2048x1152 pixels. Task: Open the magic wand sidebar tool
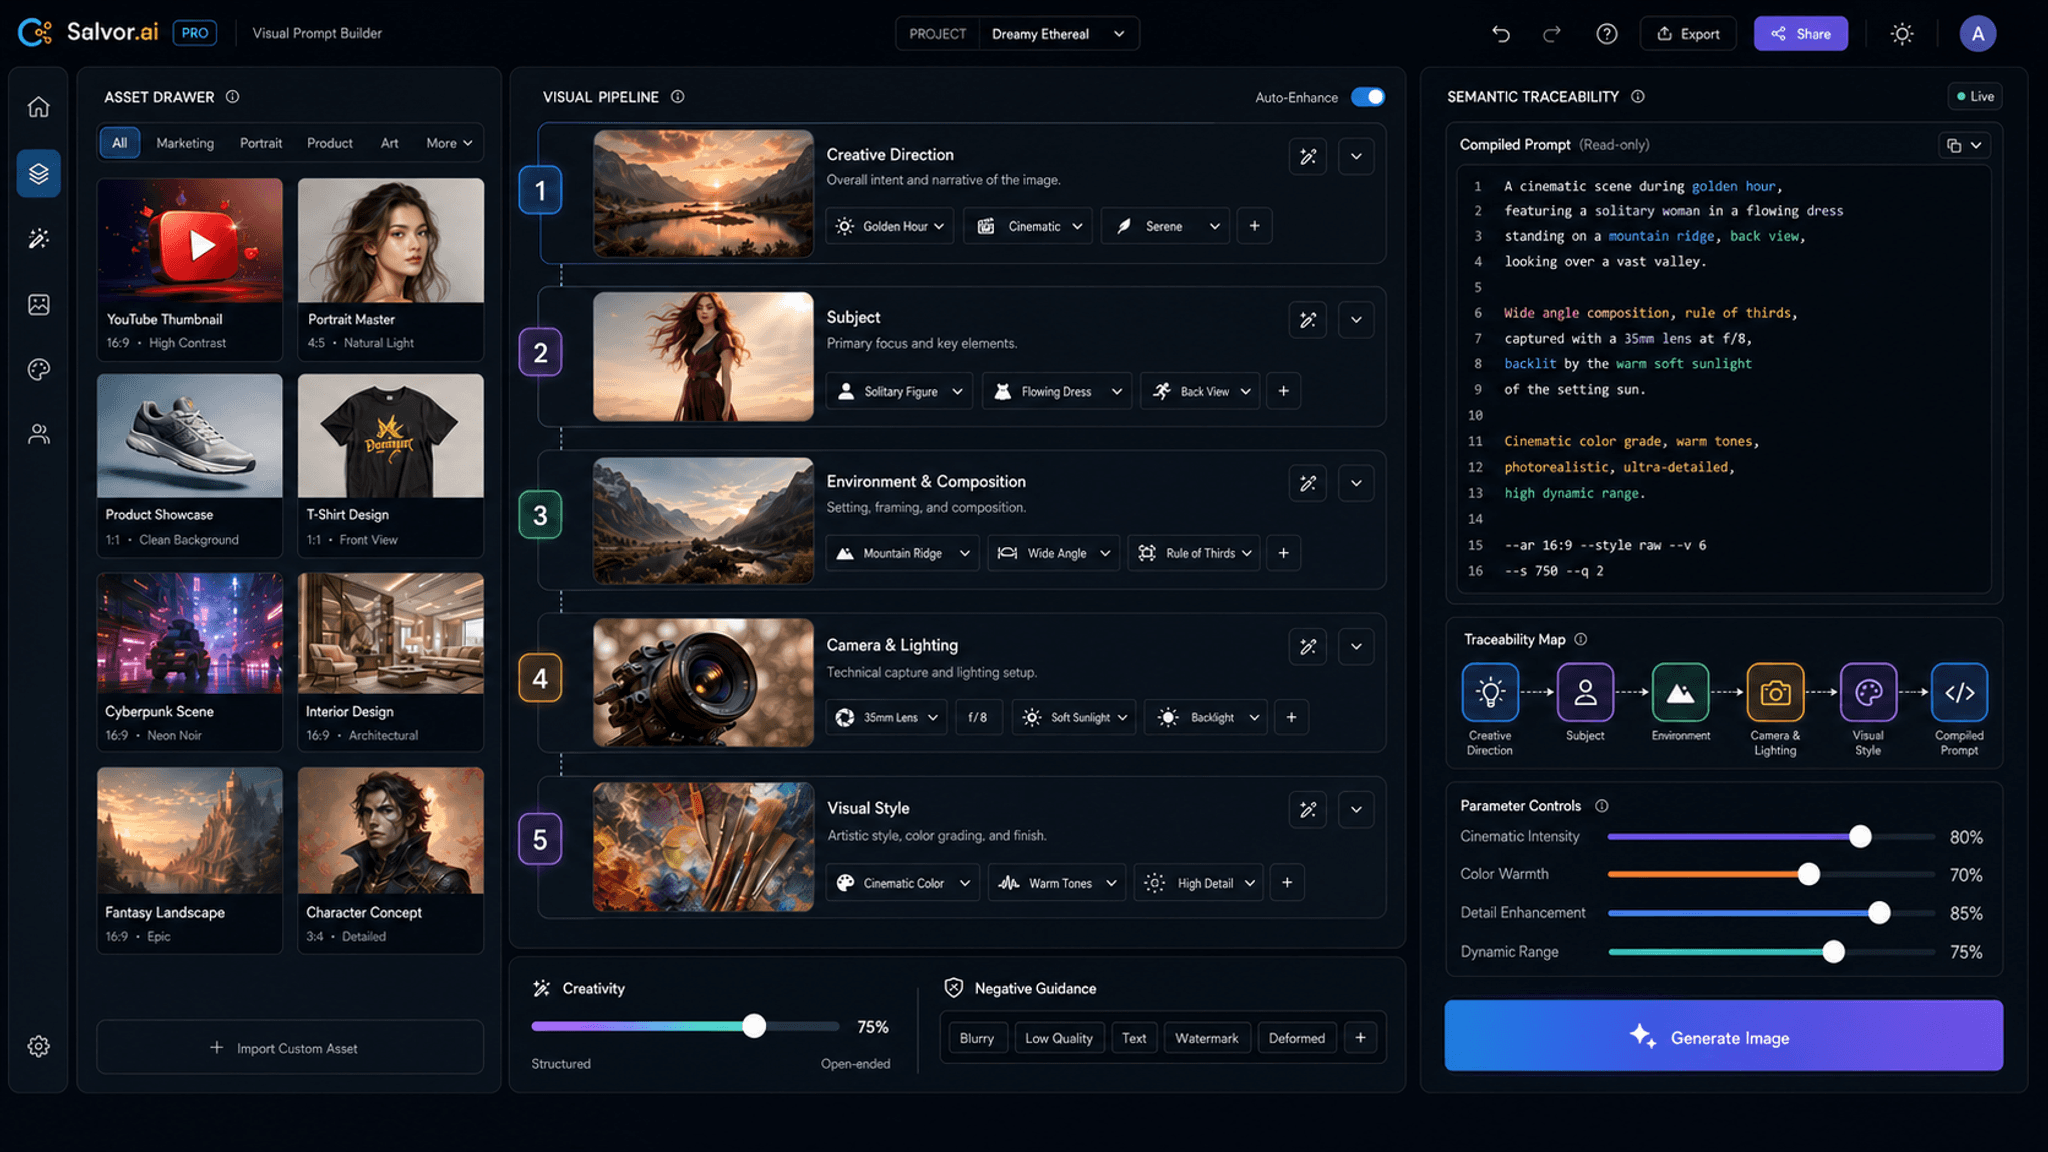[x=38, y=238]
